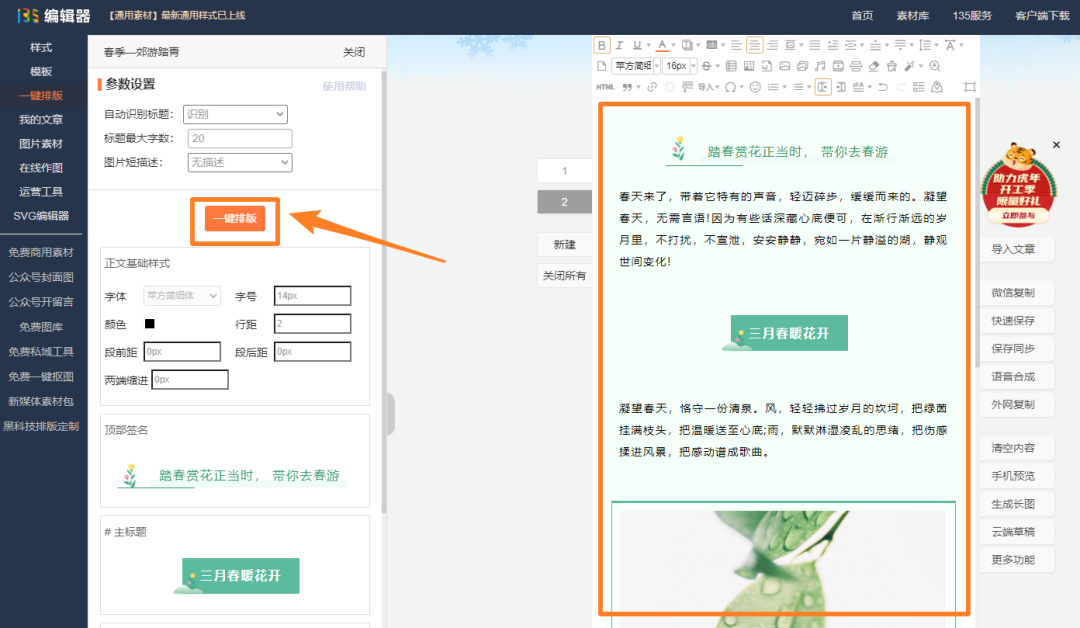
Task: Click the 新建 tab button
Action: 564,244
